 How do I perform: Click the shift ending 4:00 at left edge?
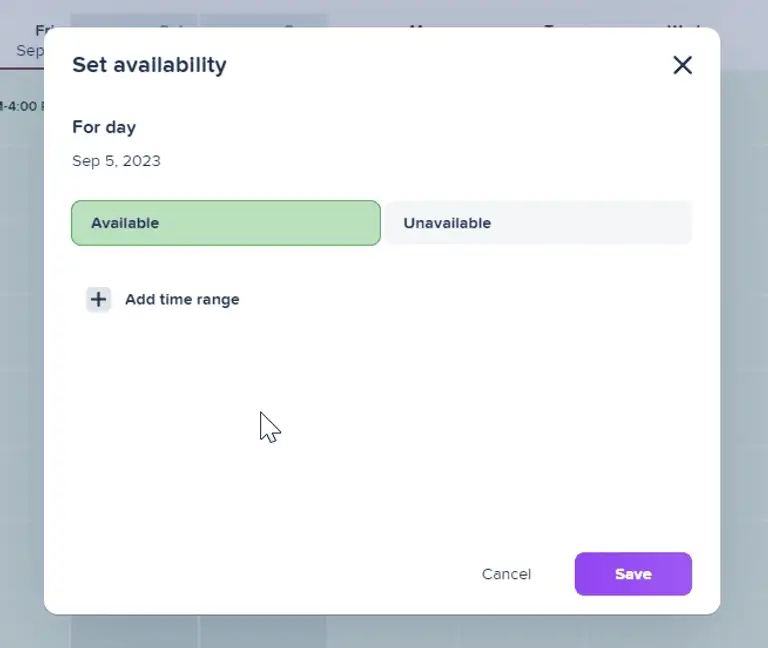click(20, 105)
